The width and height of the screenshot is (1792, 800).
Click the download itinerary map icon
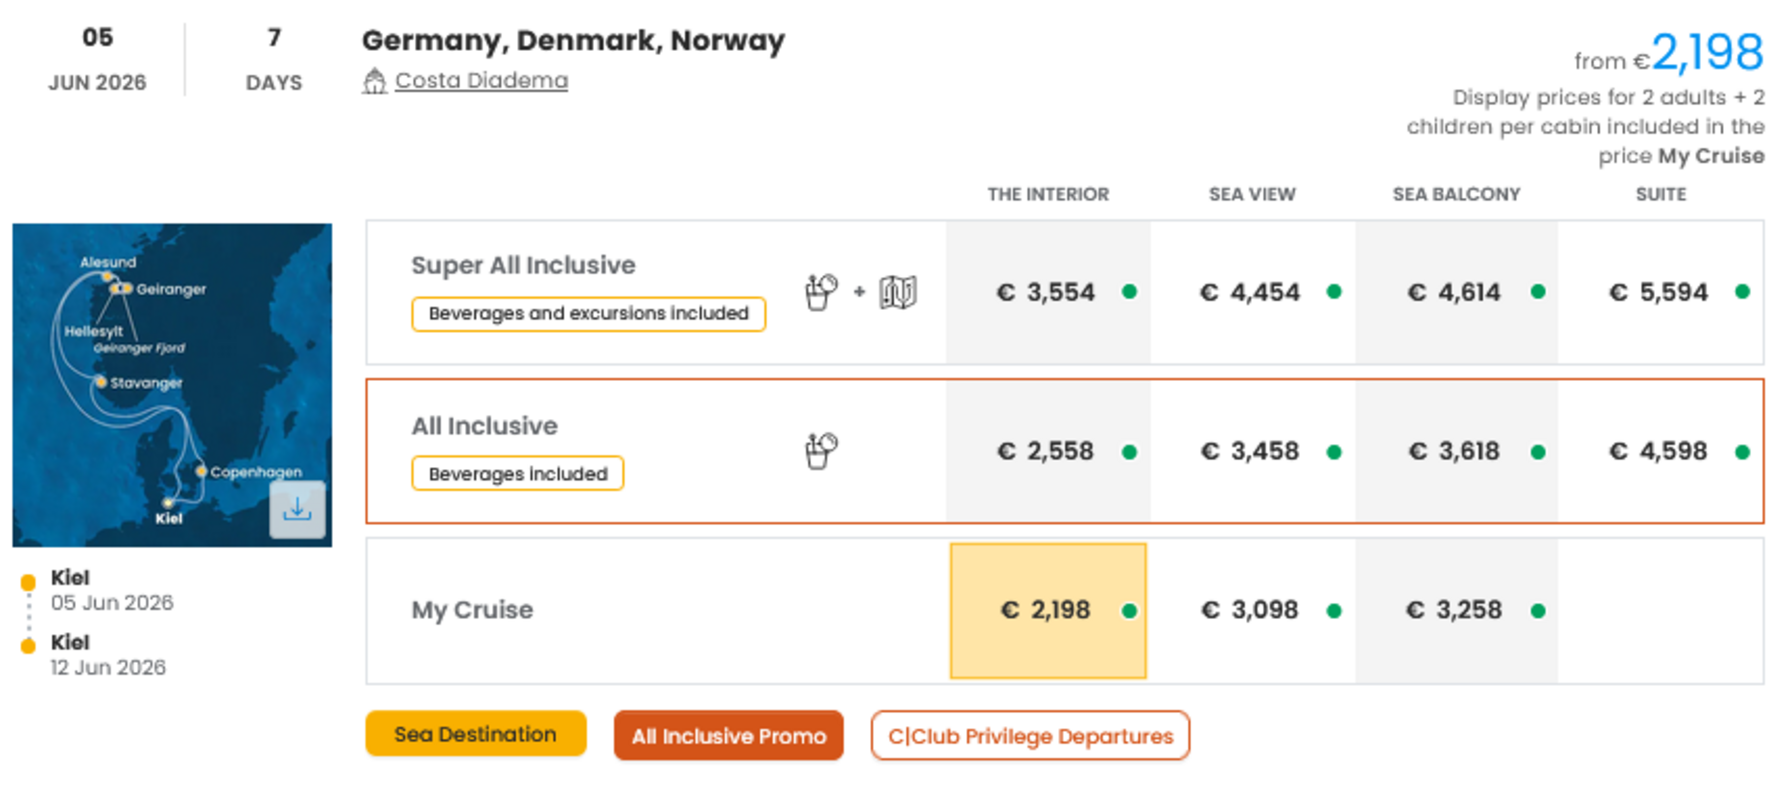297,510
